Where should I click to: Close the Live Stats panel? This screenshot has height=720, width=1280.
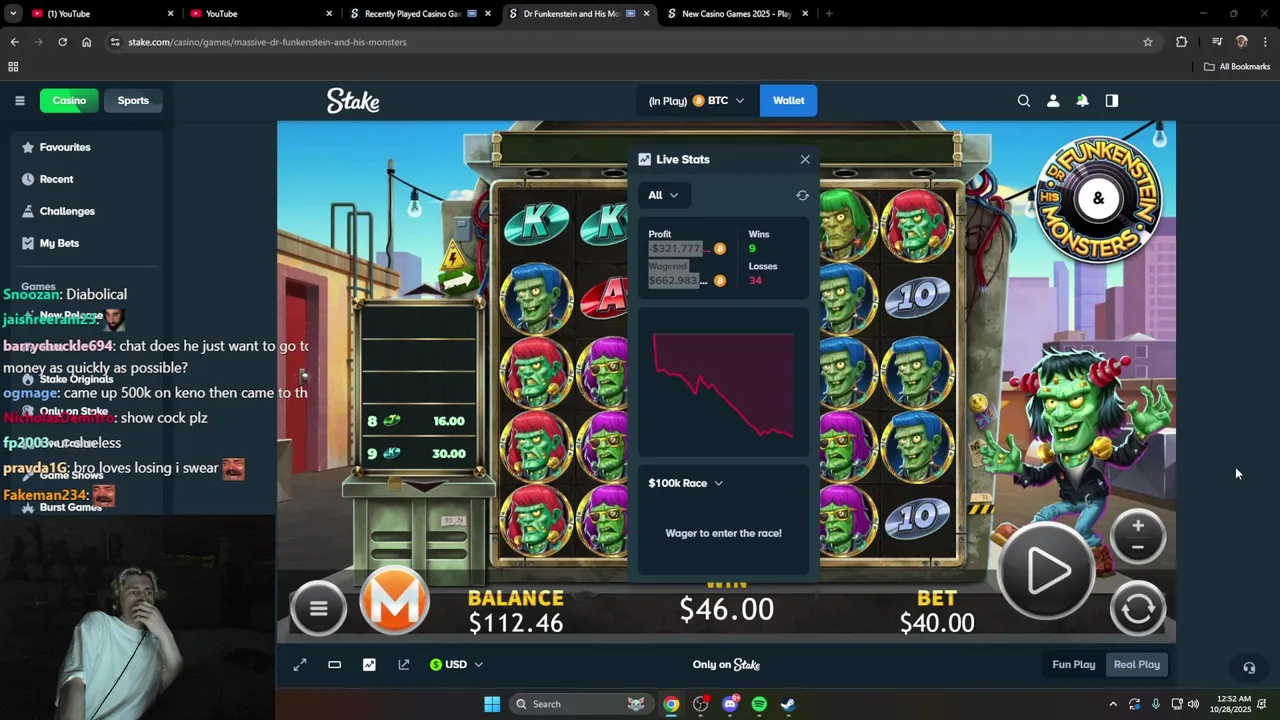coord(805,159)
